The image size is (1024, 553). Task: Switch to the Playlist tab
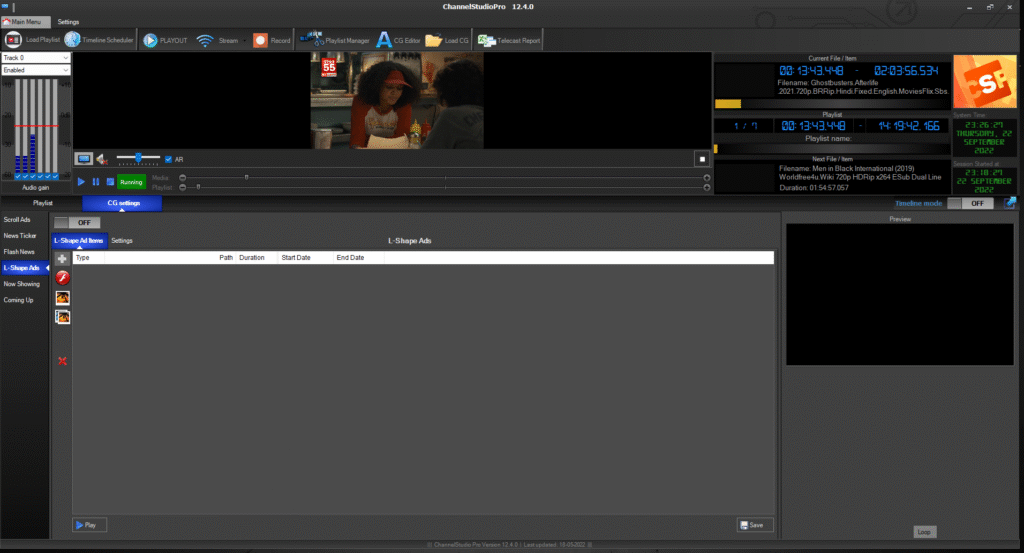click(42, 203)
